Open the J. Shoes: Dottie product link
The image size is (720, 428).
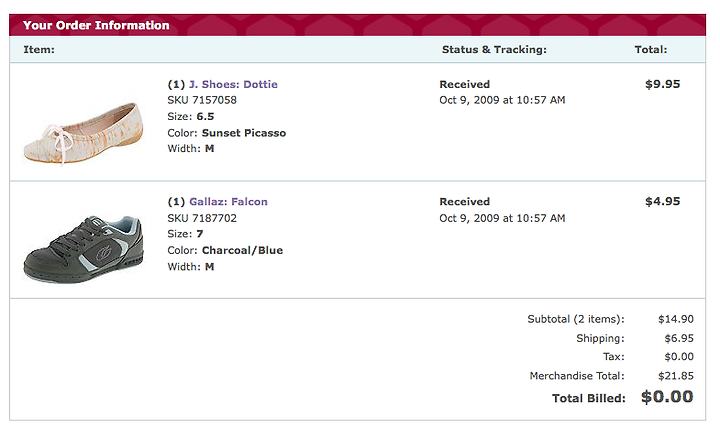pyautogui.click(x=233, y=84)
